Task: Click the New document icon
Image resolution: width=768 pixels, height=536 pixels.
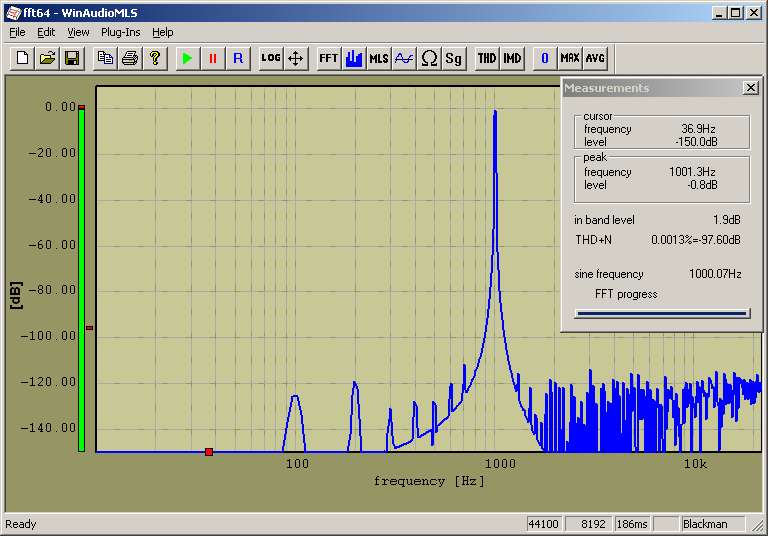Action: 22,58
